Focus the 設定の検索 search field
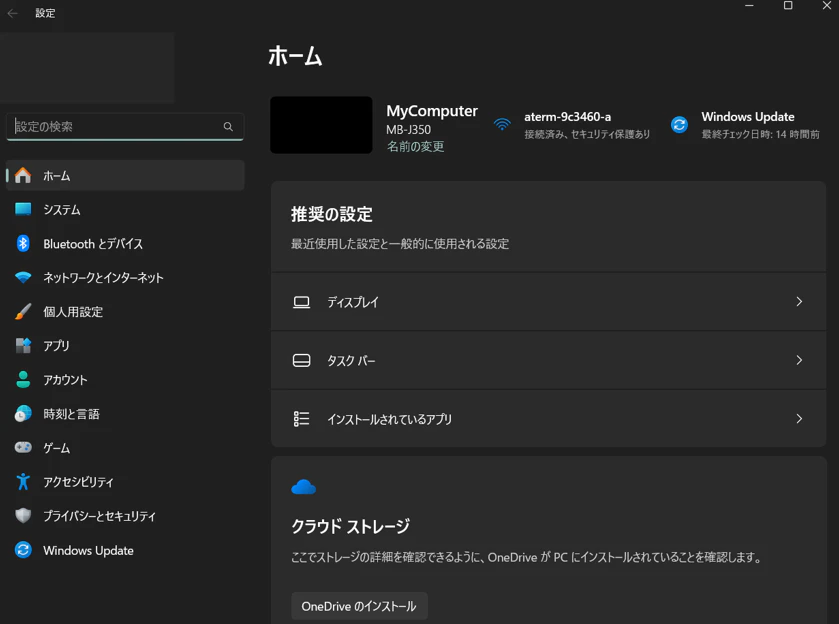839x624 pixels. pyautogui.click(x=125, y=127)
